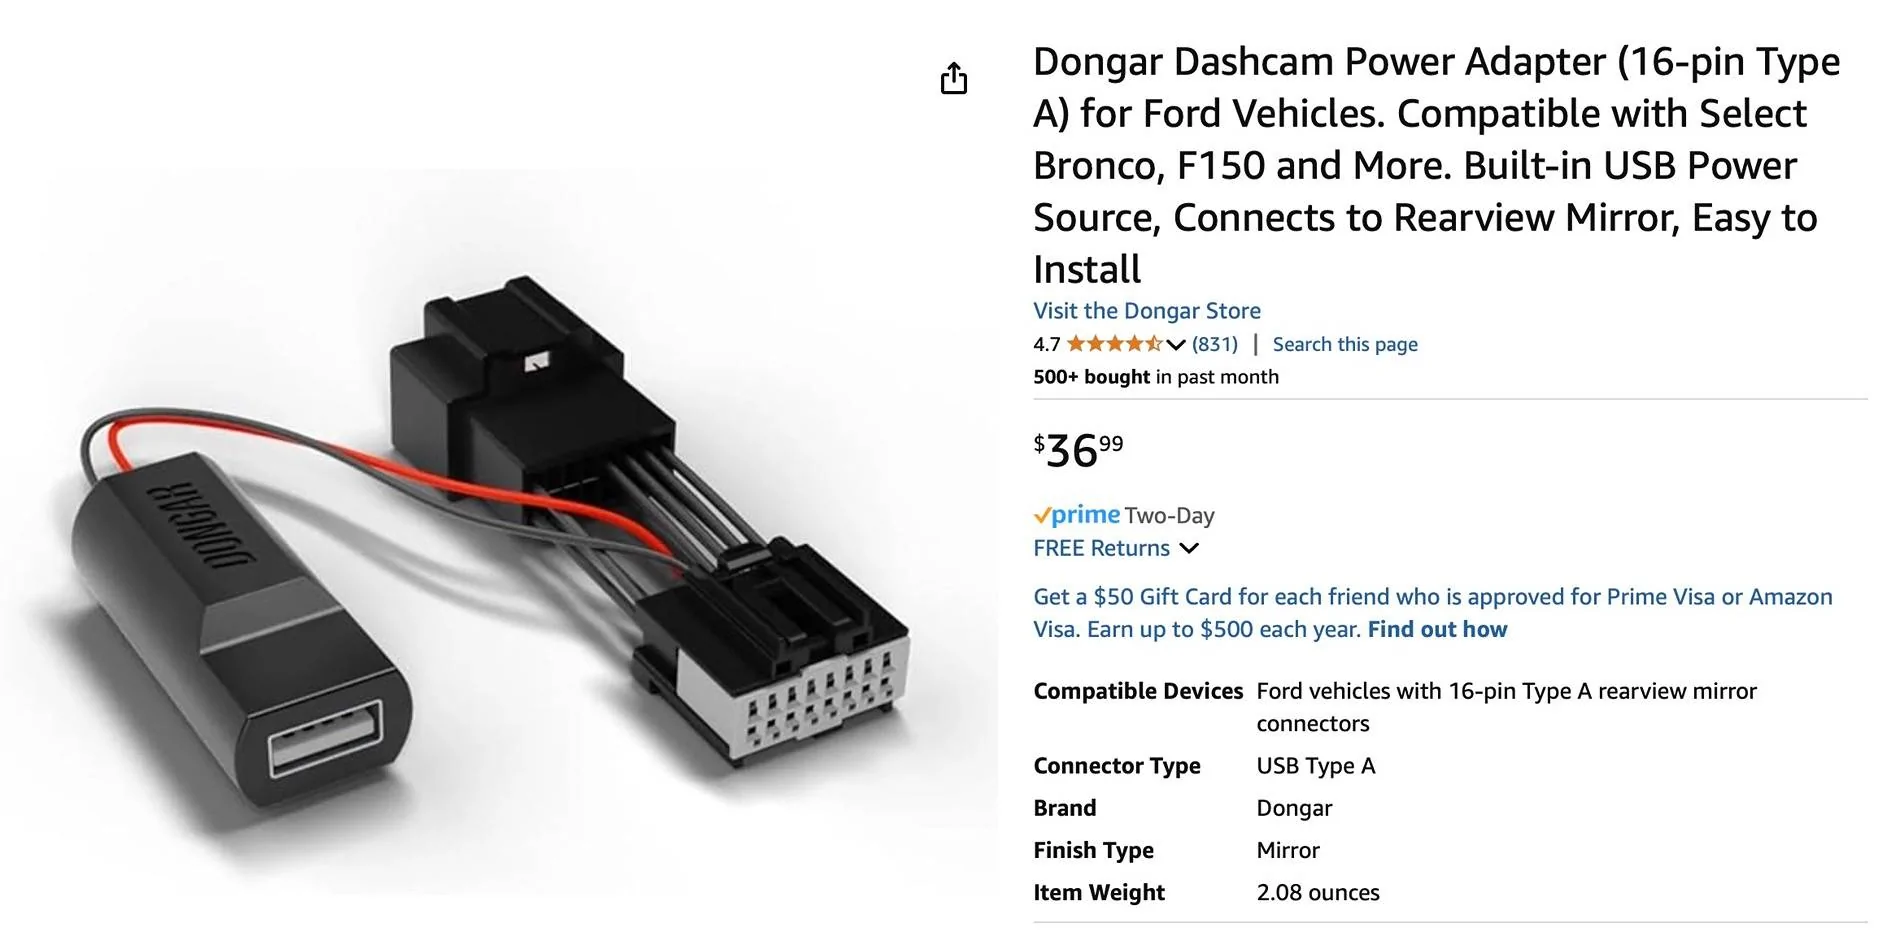
Task: Click the Prime checkmark logo
Action: 1076,515
